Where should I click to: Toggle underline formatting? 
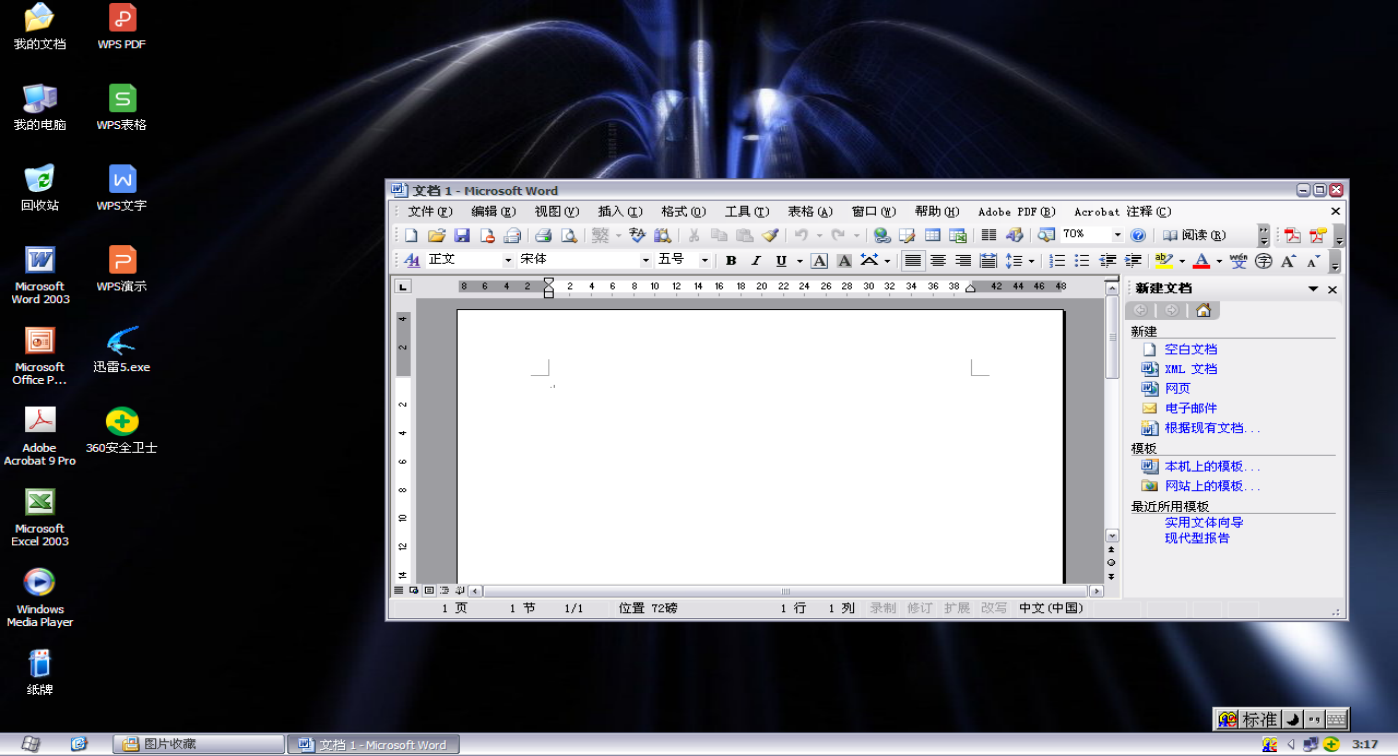[x=781, y=260]
